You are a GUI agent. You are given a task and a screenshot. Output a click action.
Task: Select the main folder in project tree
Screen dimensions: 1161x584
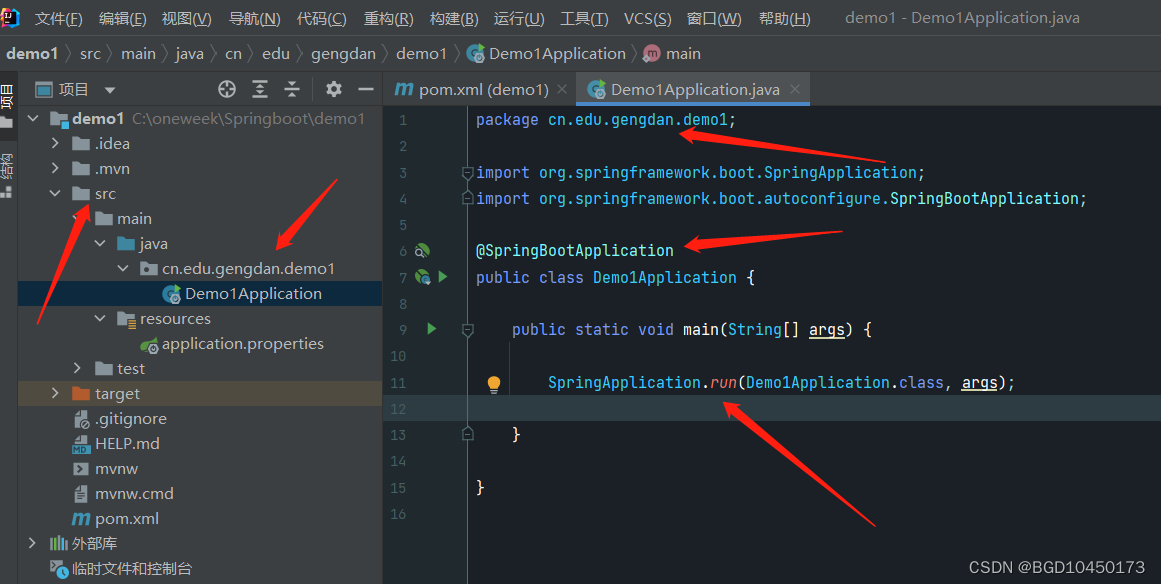coord(134,219)
